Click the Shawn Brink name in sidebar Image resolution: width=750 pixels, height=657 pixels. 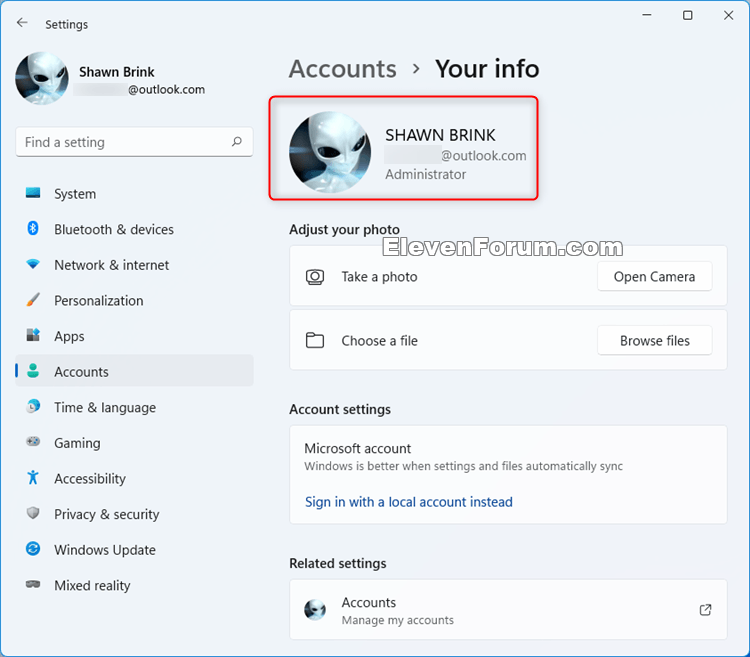click(117, 72)
